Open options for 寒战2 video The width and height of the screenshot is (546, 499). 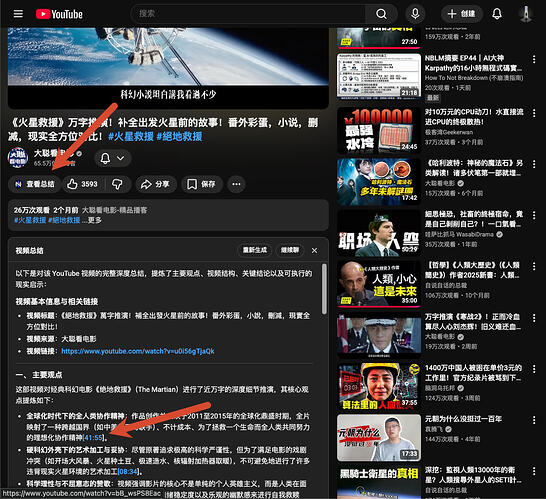pyautogui.click(x=534, y=318)
